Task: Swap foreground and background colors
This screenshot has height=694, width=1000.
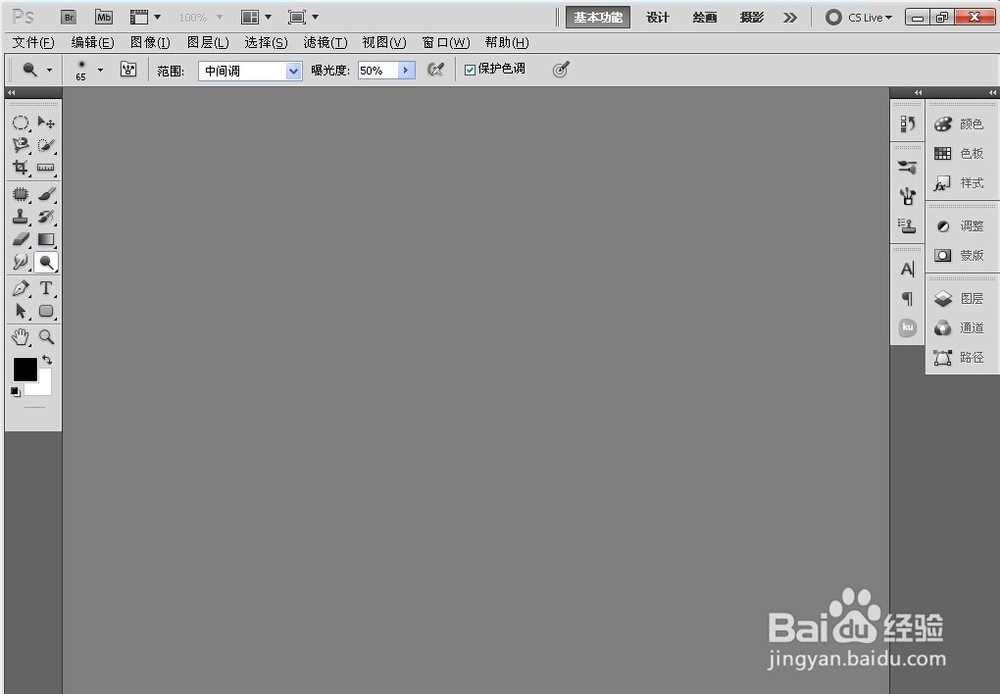Action: click(47, 360)
